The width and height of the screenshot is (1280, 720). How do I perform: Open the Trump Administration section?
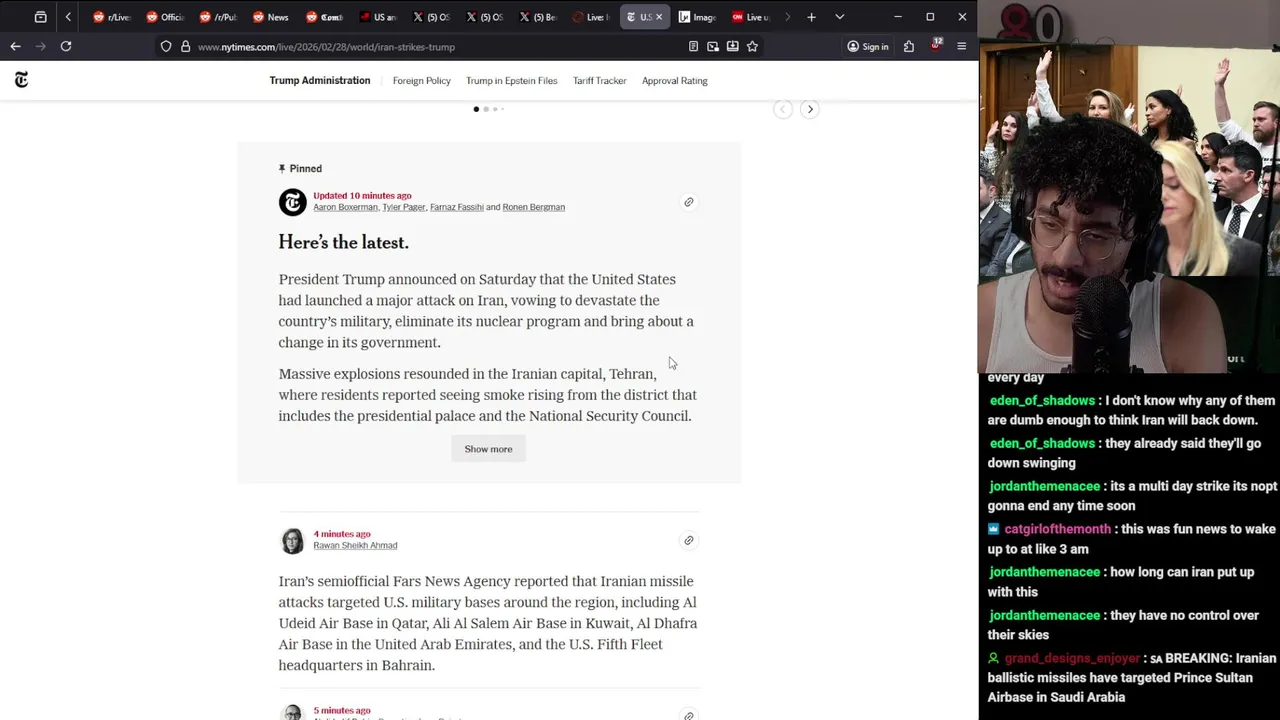coord(319,80)
